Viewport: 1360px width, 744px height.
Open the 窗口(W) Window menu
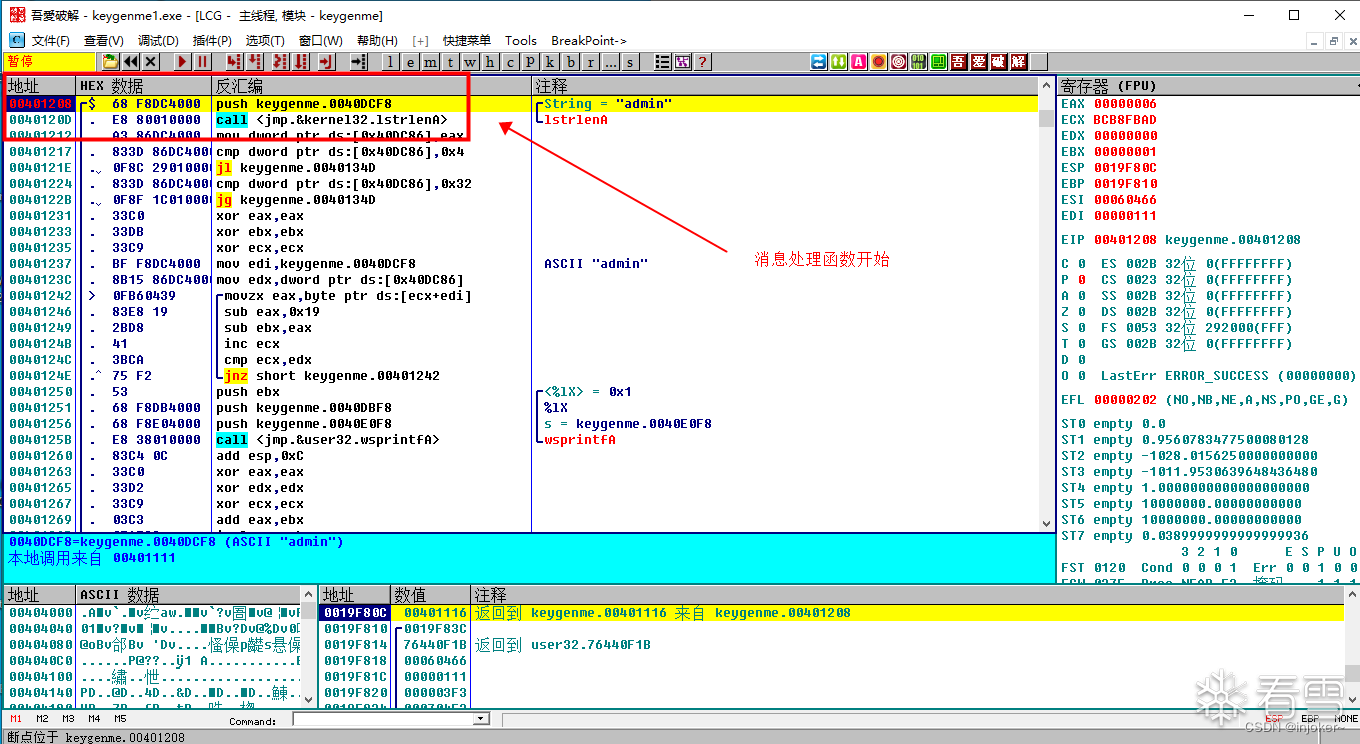pyautogui.click(x=321, y=41)
